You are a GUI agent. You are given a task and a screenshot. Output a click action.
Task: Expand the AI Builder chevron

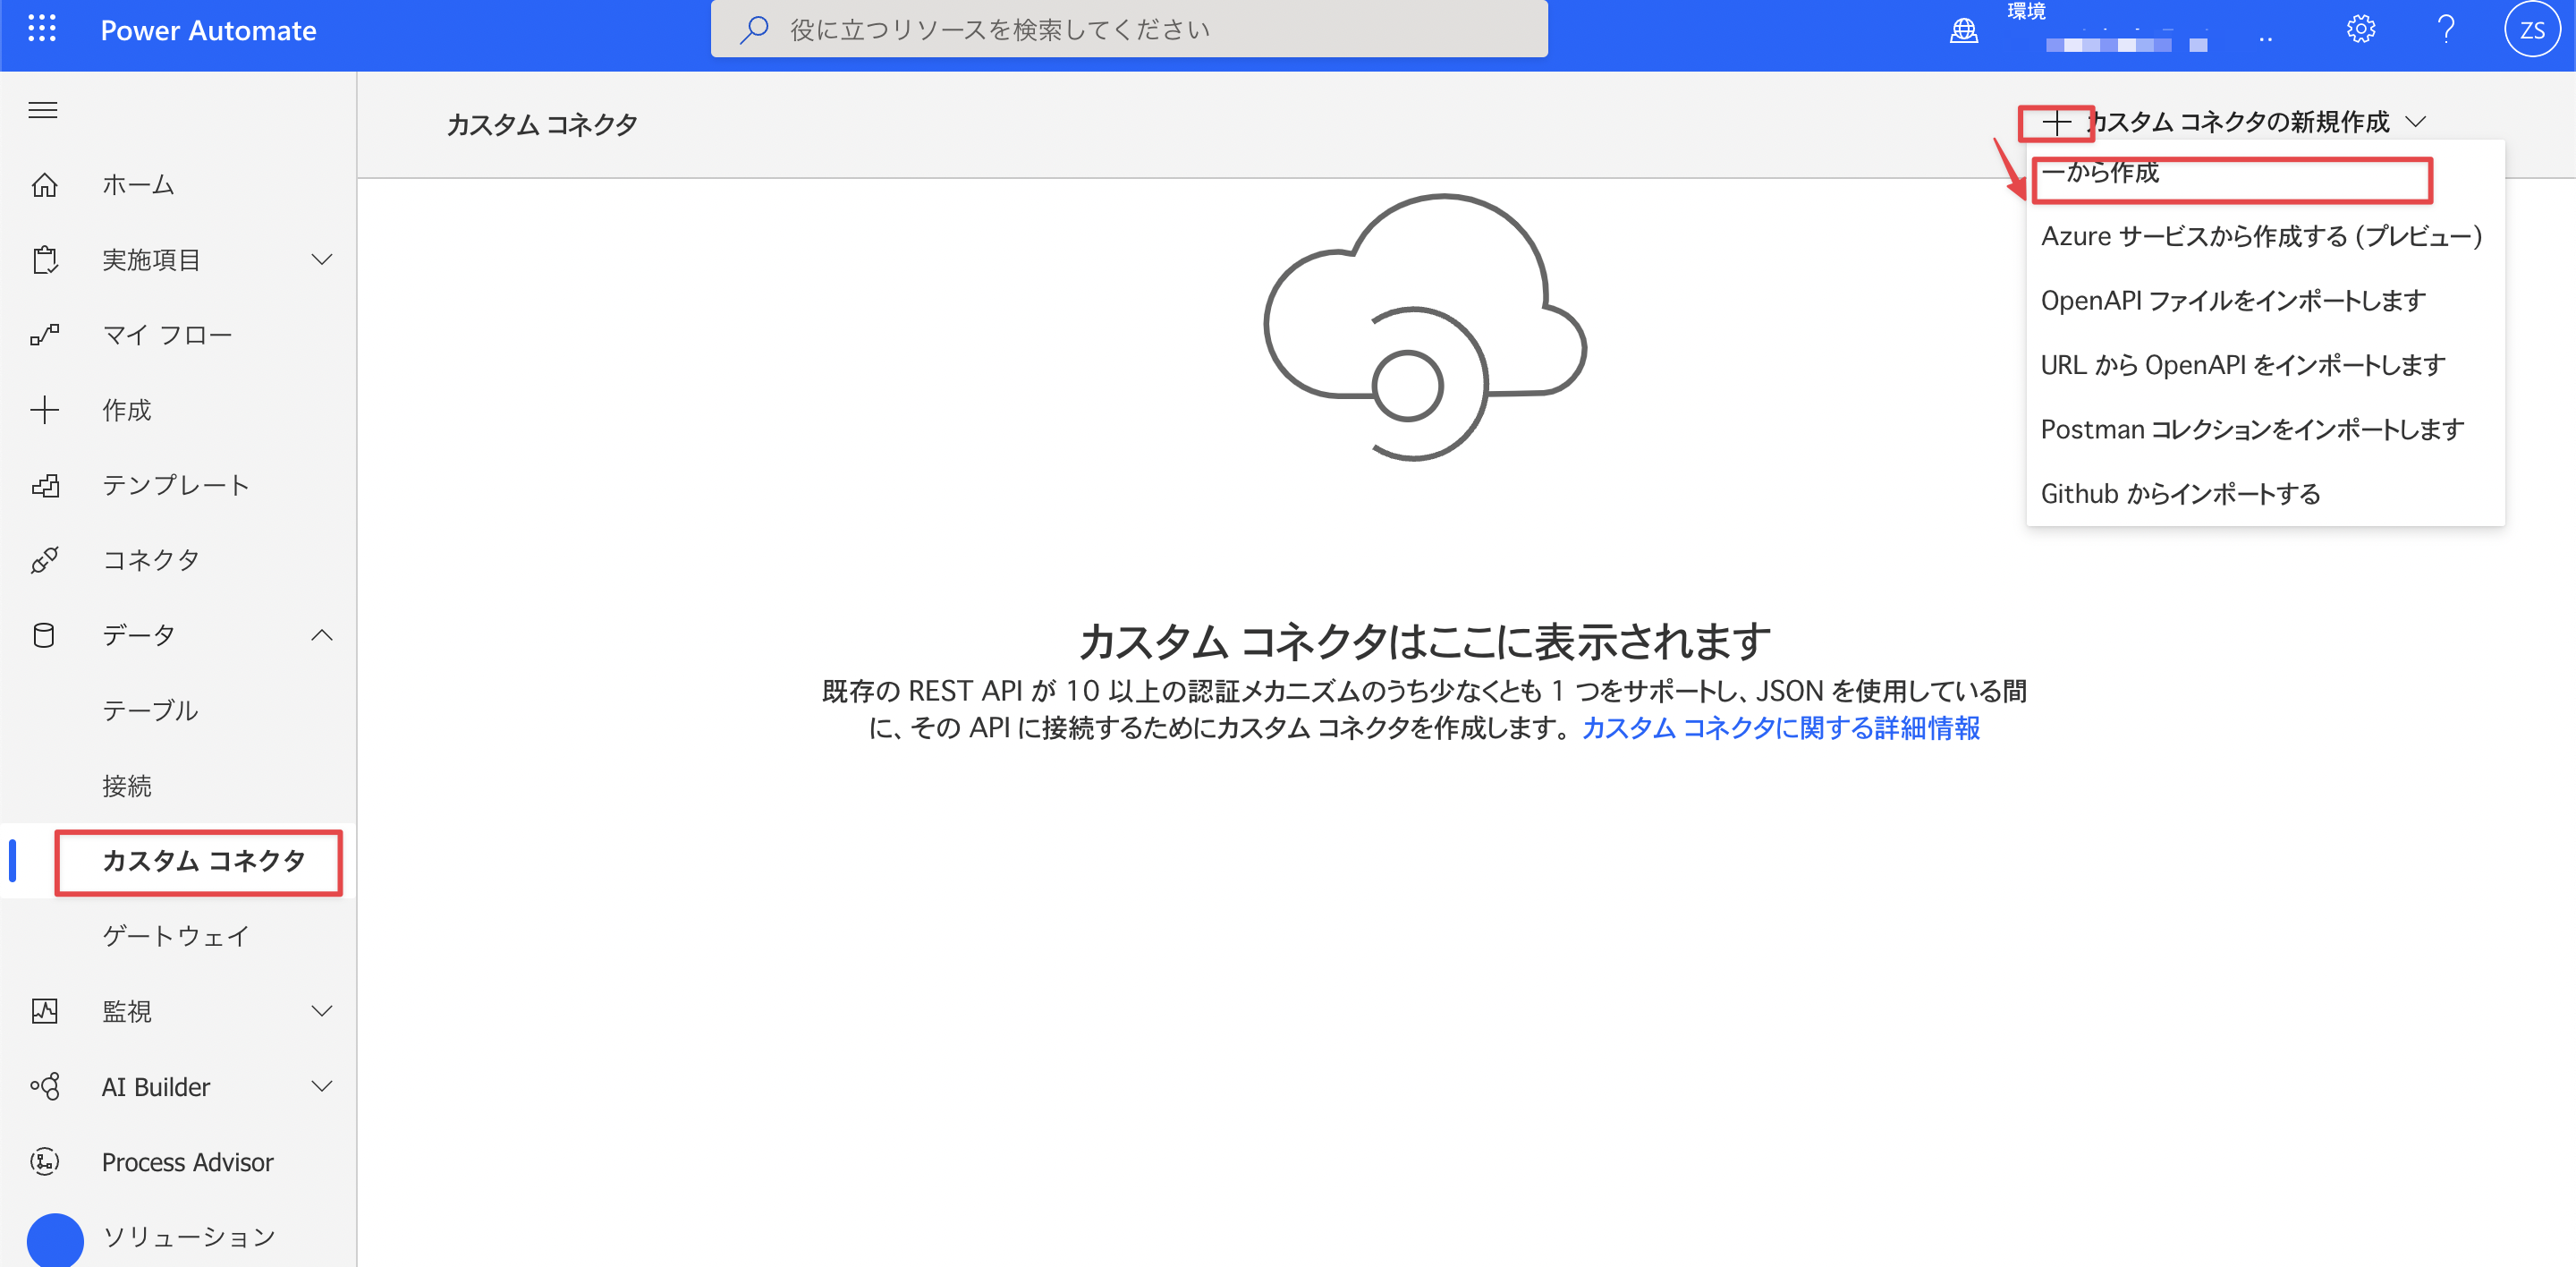point(322,1086)
